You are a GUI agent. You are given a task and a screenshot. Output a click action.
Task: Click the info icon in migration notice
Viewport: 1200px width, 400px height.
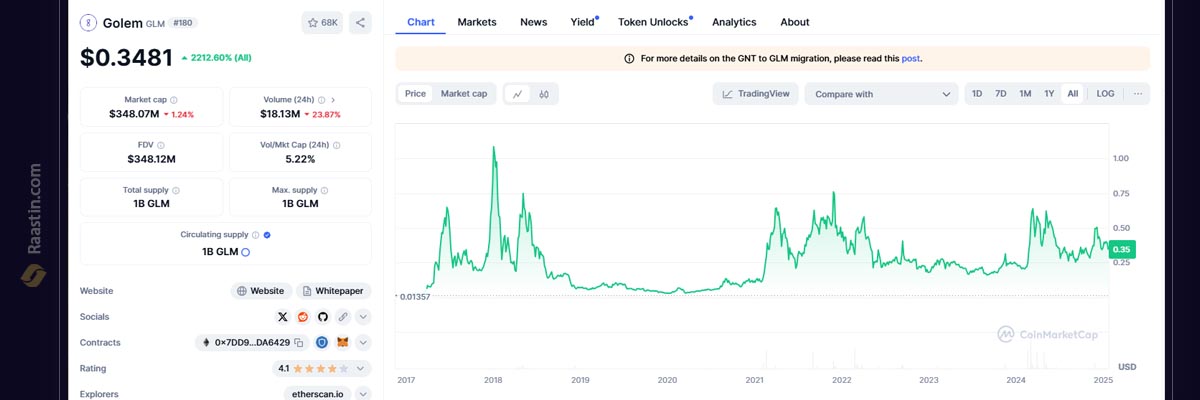click(x=629, y=59)
